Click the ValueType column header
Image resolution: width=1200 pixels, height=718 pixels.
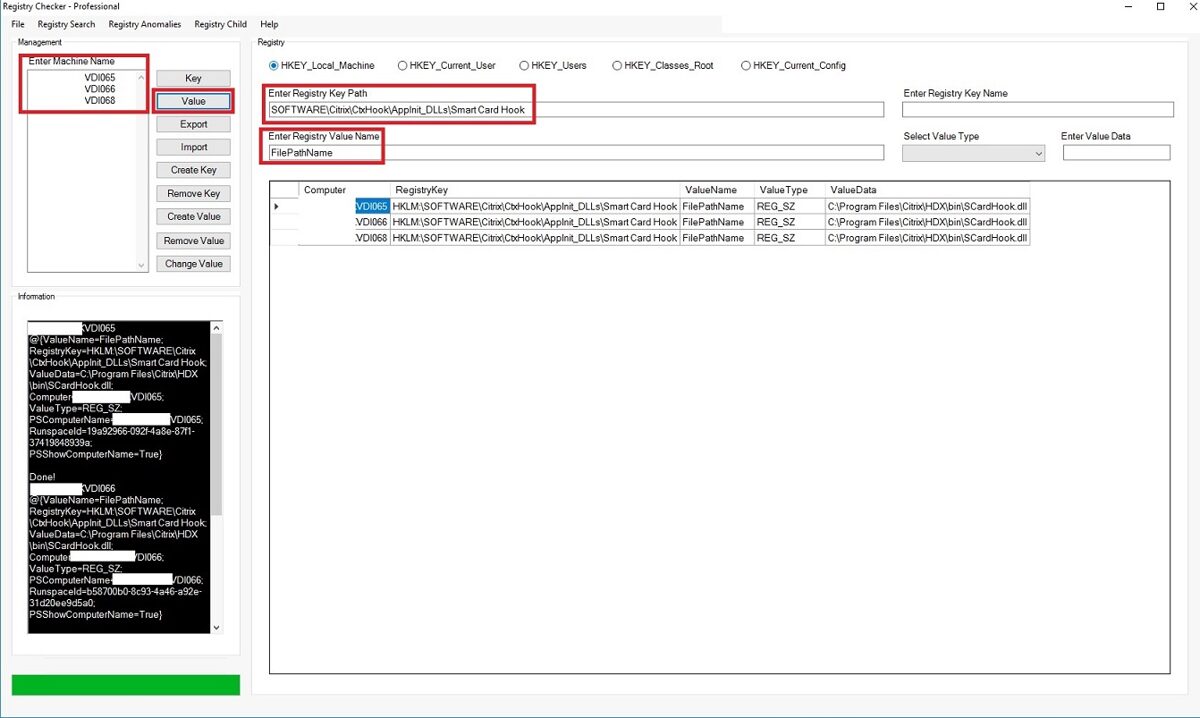(790, 190)
